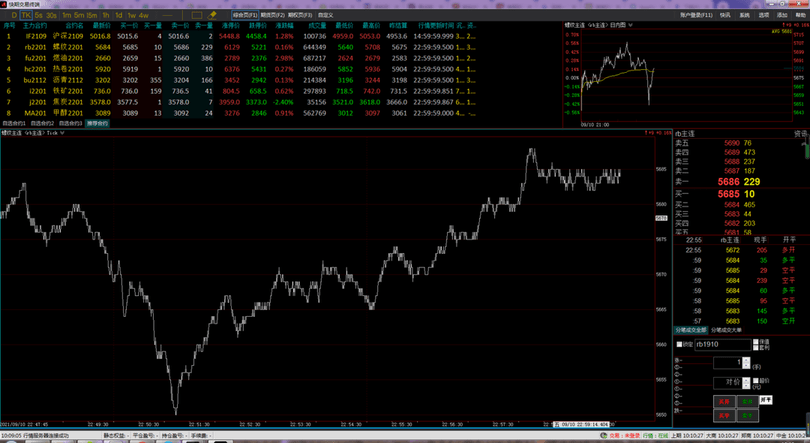Viewport: 810px width, 443px height.
Task: Switch chart to TK tick period
Action: (26, 15)
